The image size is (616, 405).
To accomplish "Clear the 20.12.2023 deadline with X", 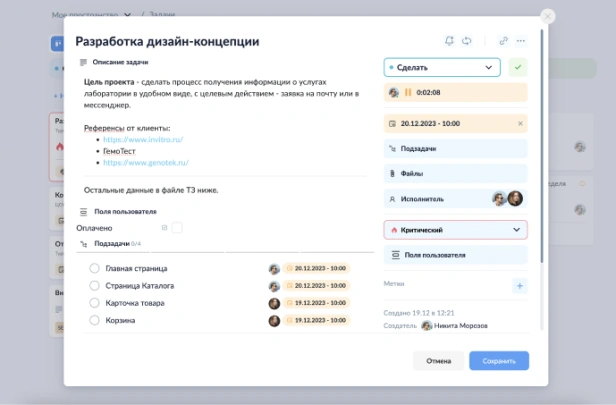I will 519,124.
